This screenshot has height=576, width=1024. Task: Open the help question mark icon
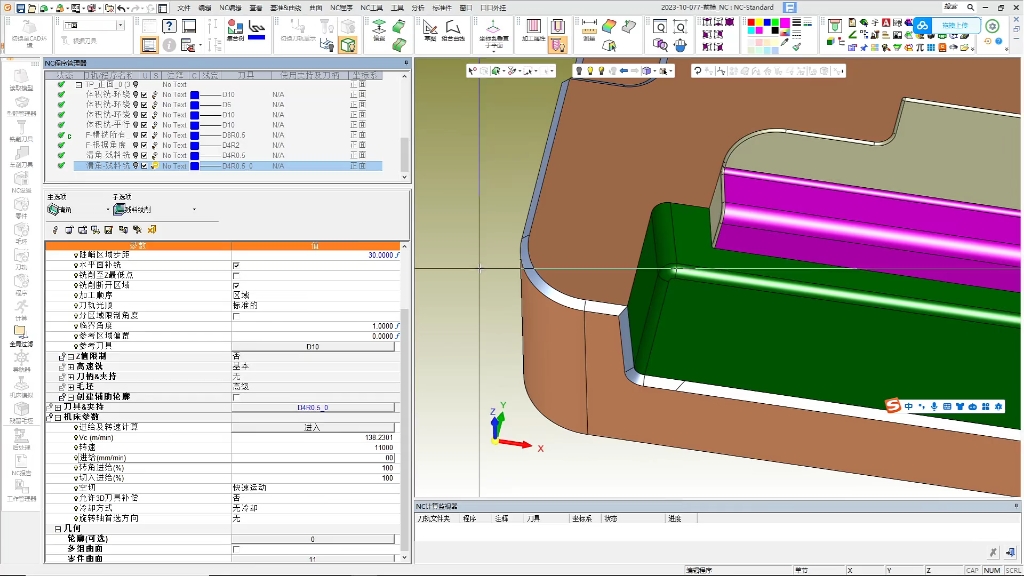point(169,26)
